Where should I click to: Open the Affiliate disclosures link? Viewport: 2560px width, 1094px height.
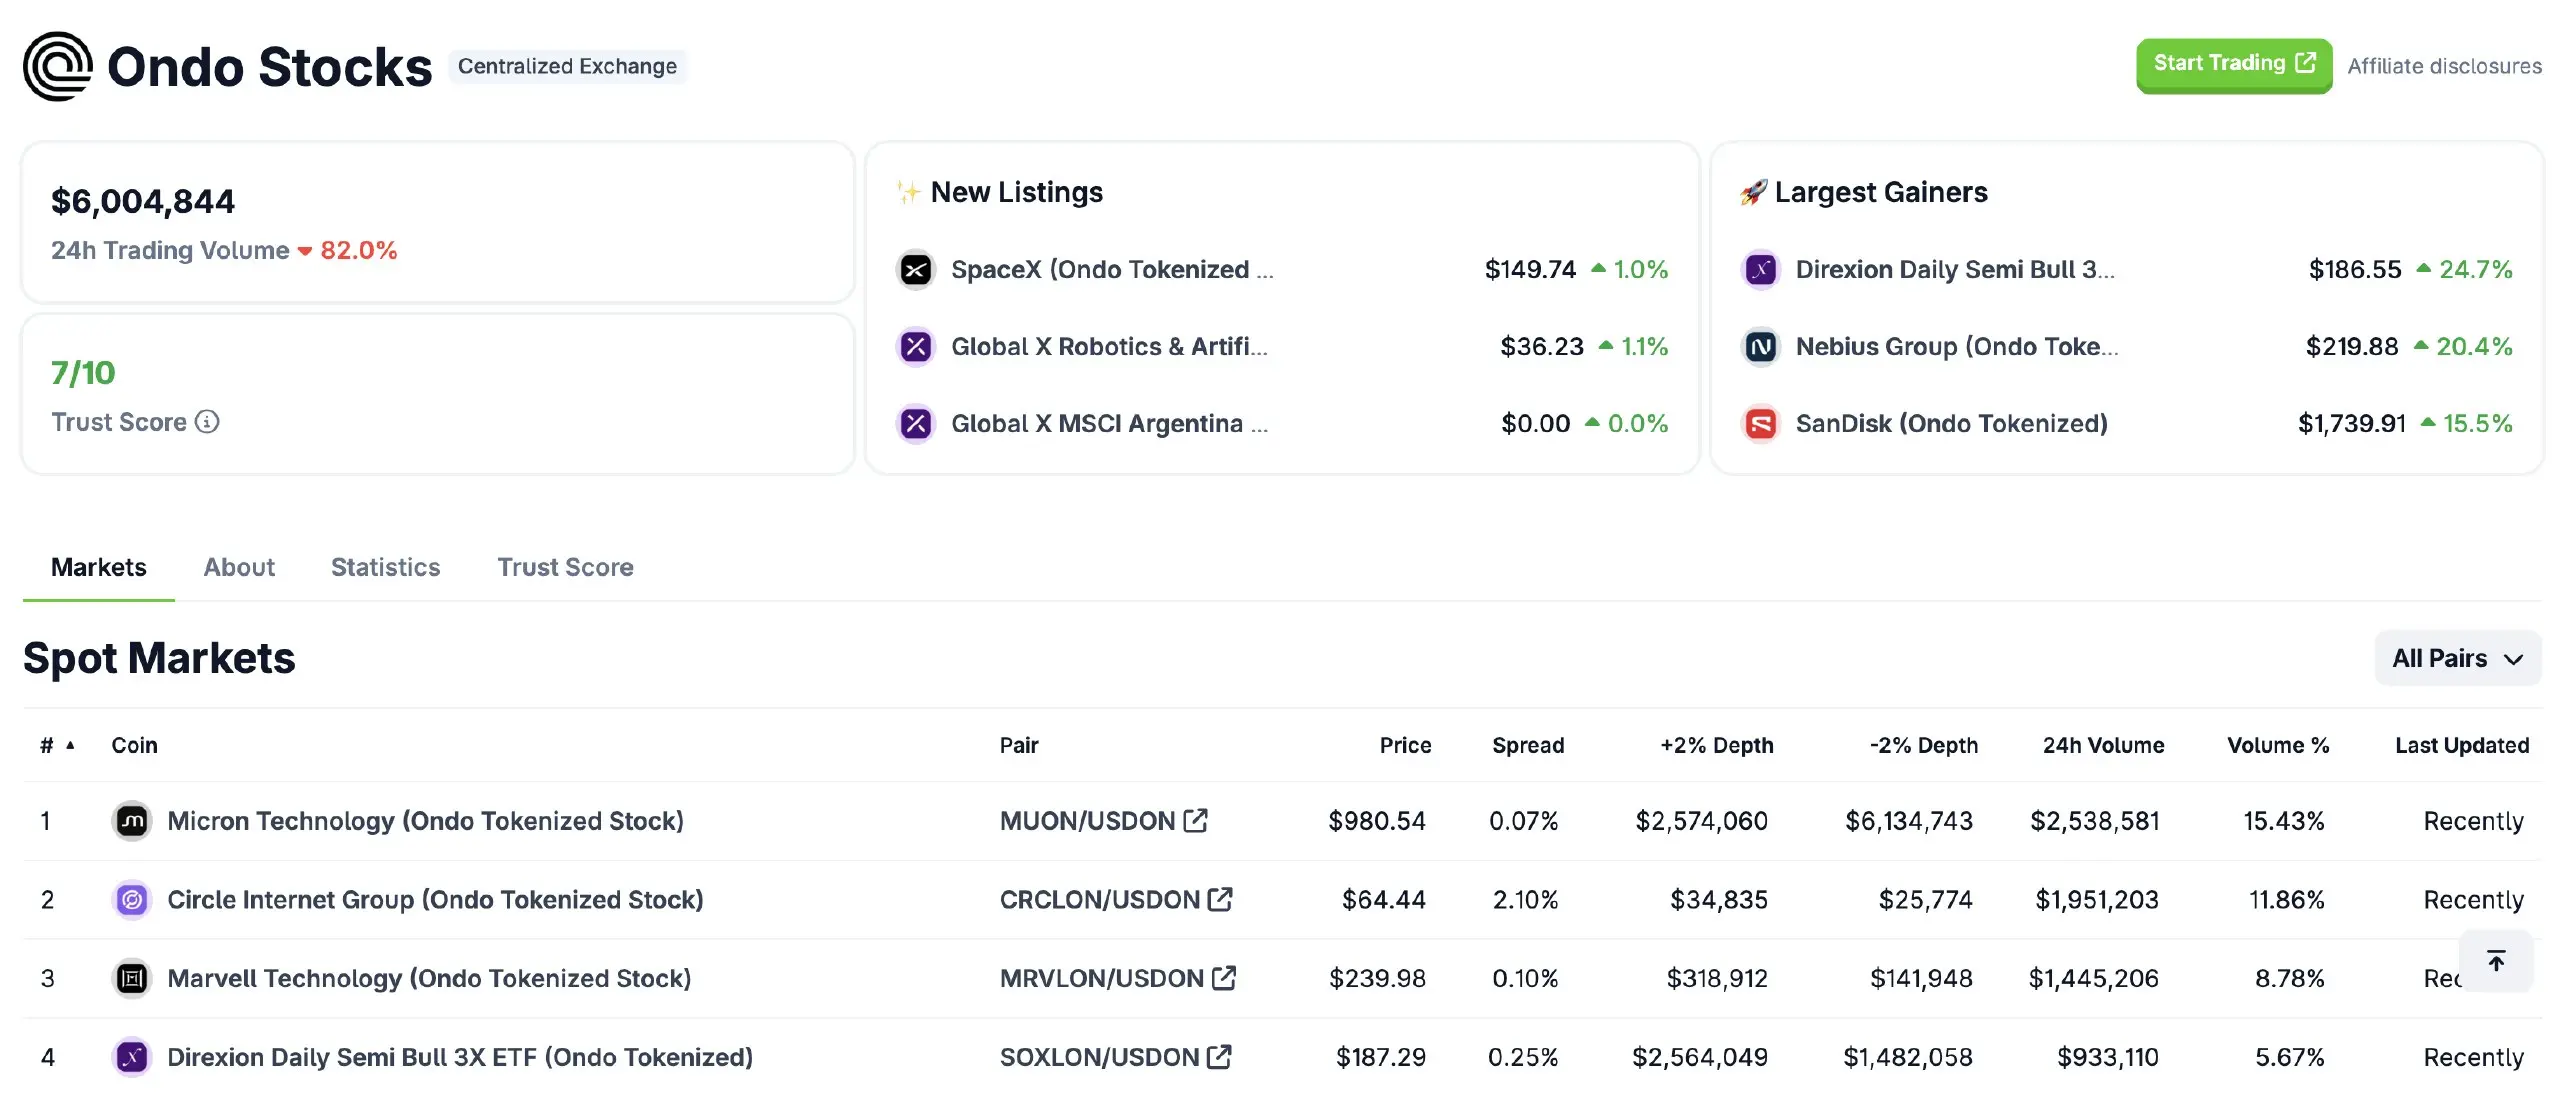(x=2444, y=66)
